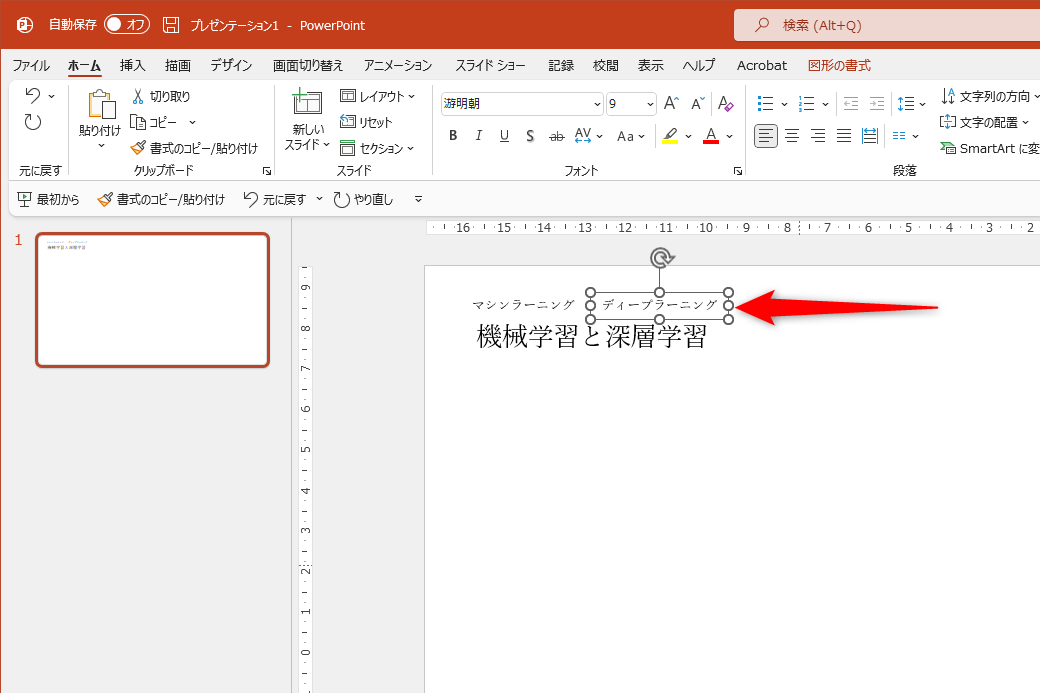Toggle the AutoSave switch
This screenshot has height=693, width=1040.
pos(127,25)
